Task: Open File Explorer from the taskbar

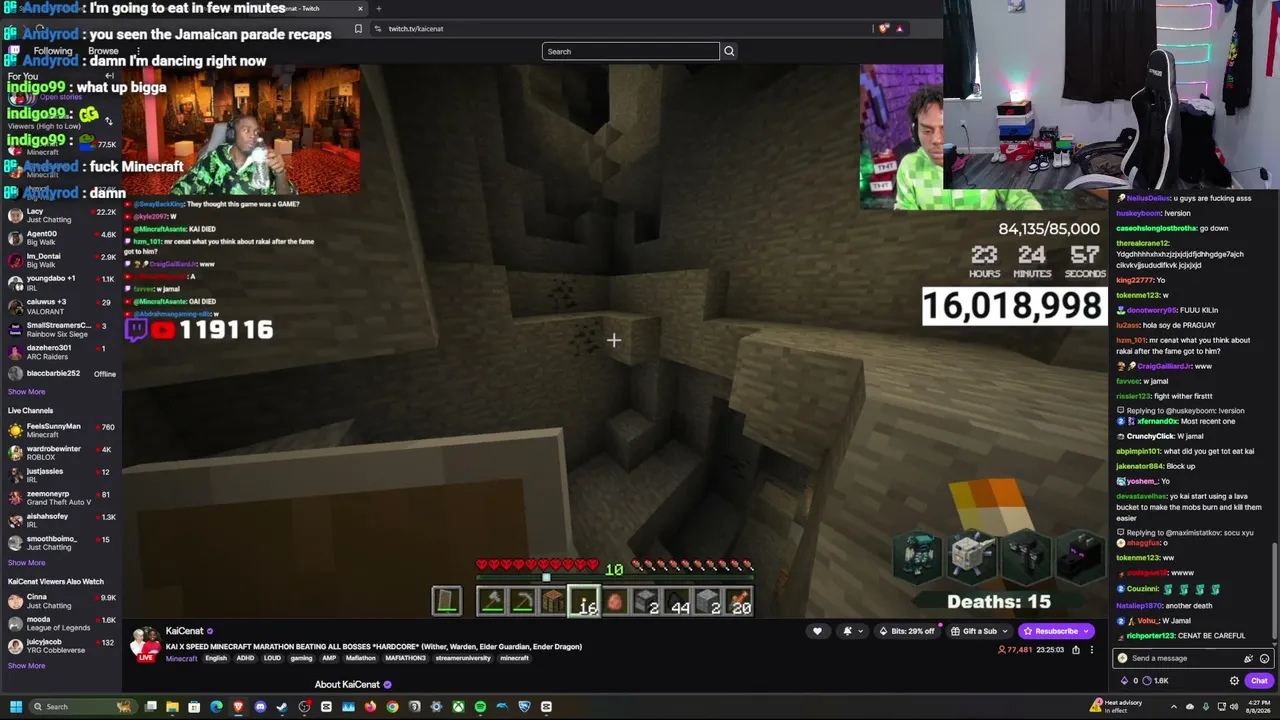Action: pyautogui.click(x=172, y=707)
